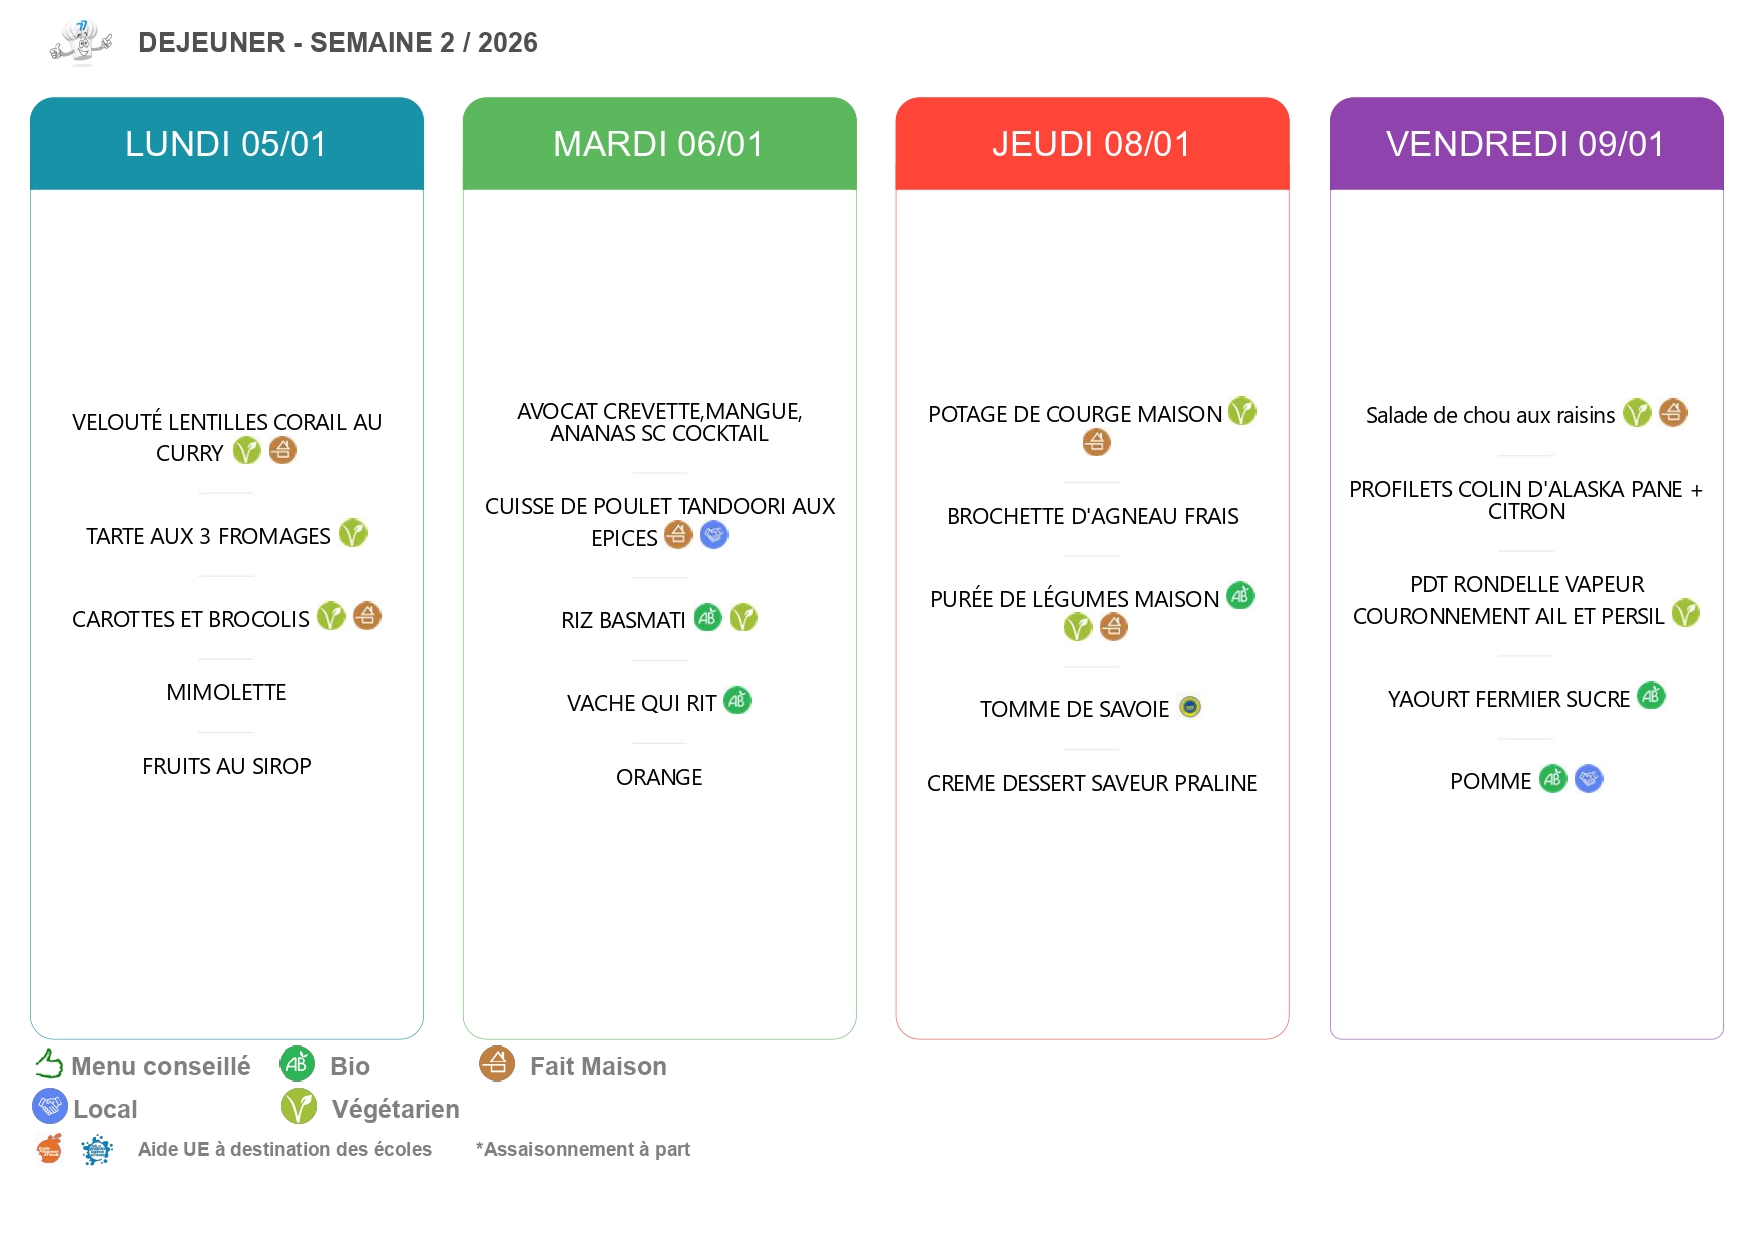The image size is (1754, 1241).
Task: Click the Aide UE à destination des écoles text
Action: [x=285, y=1150]
